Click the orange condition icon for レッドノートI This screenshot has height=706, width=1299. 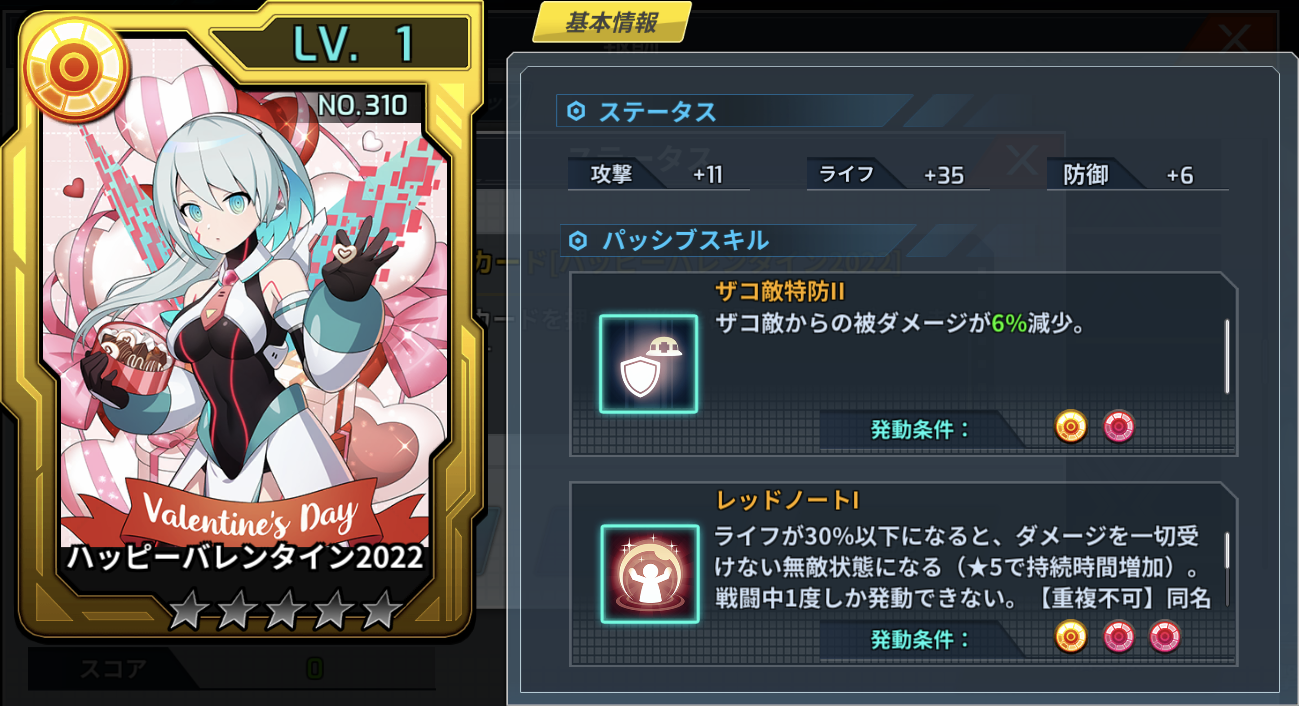pos(1071,636)
